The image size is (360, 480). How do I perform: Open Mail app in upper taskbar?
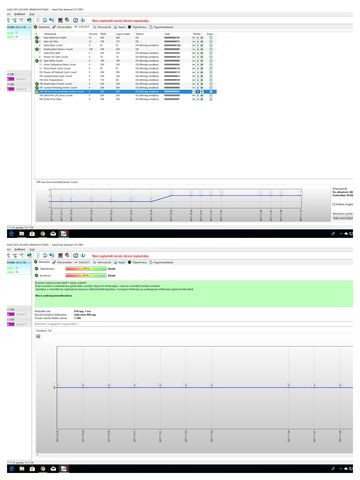point(53,234)
